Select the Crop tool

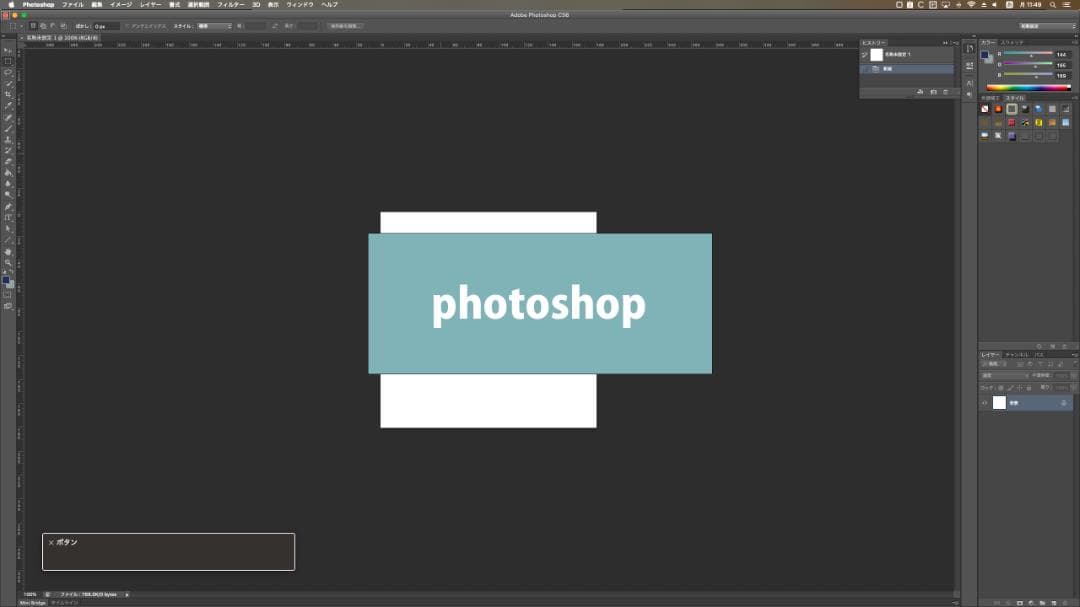(8, 94)
